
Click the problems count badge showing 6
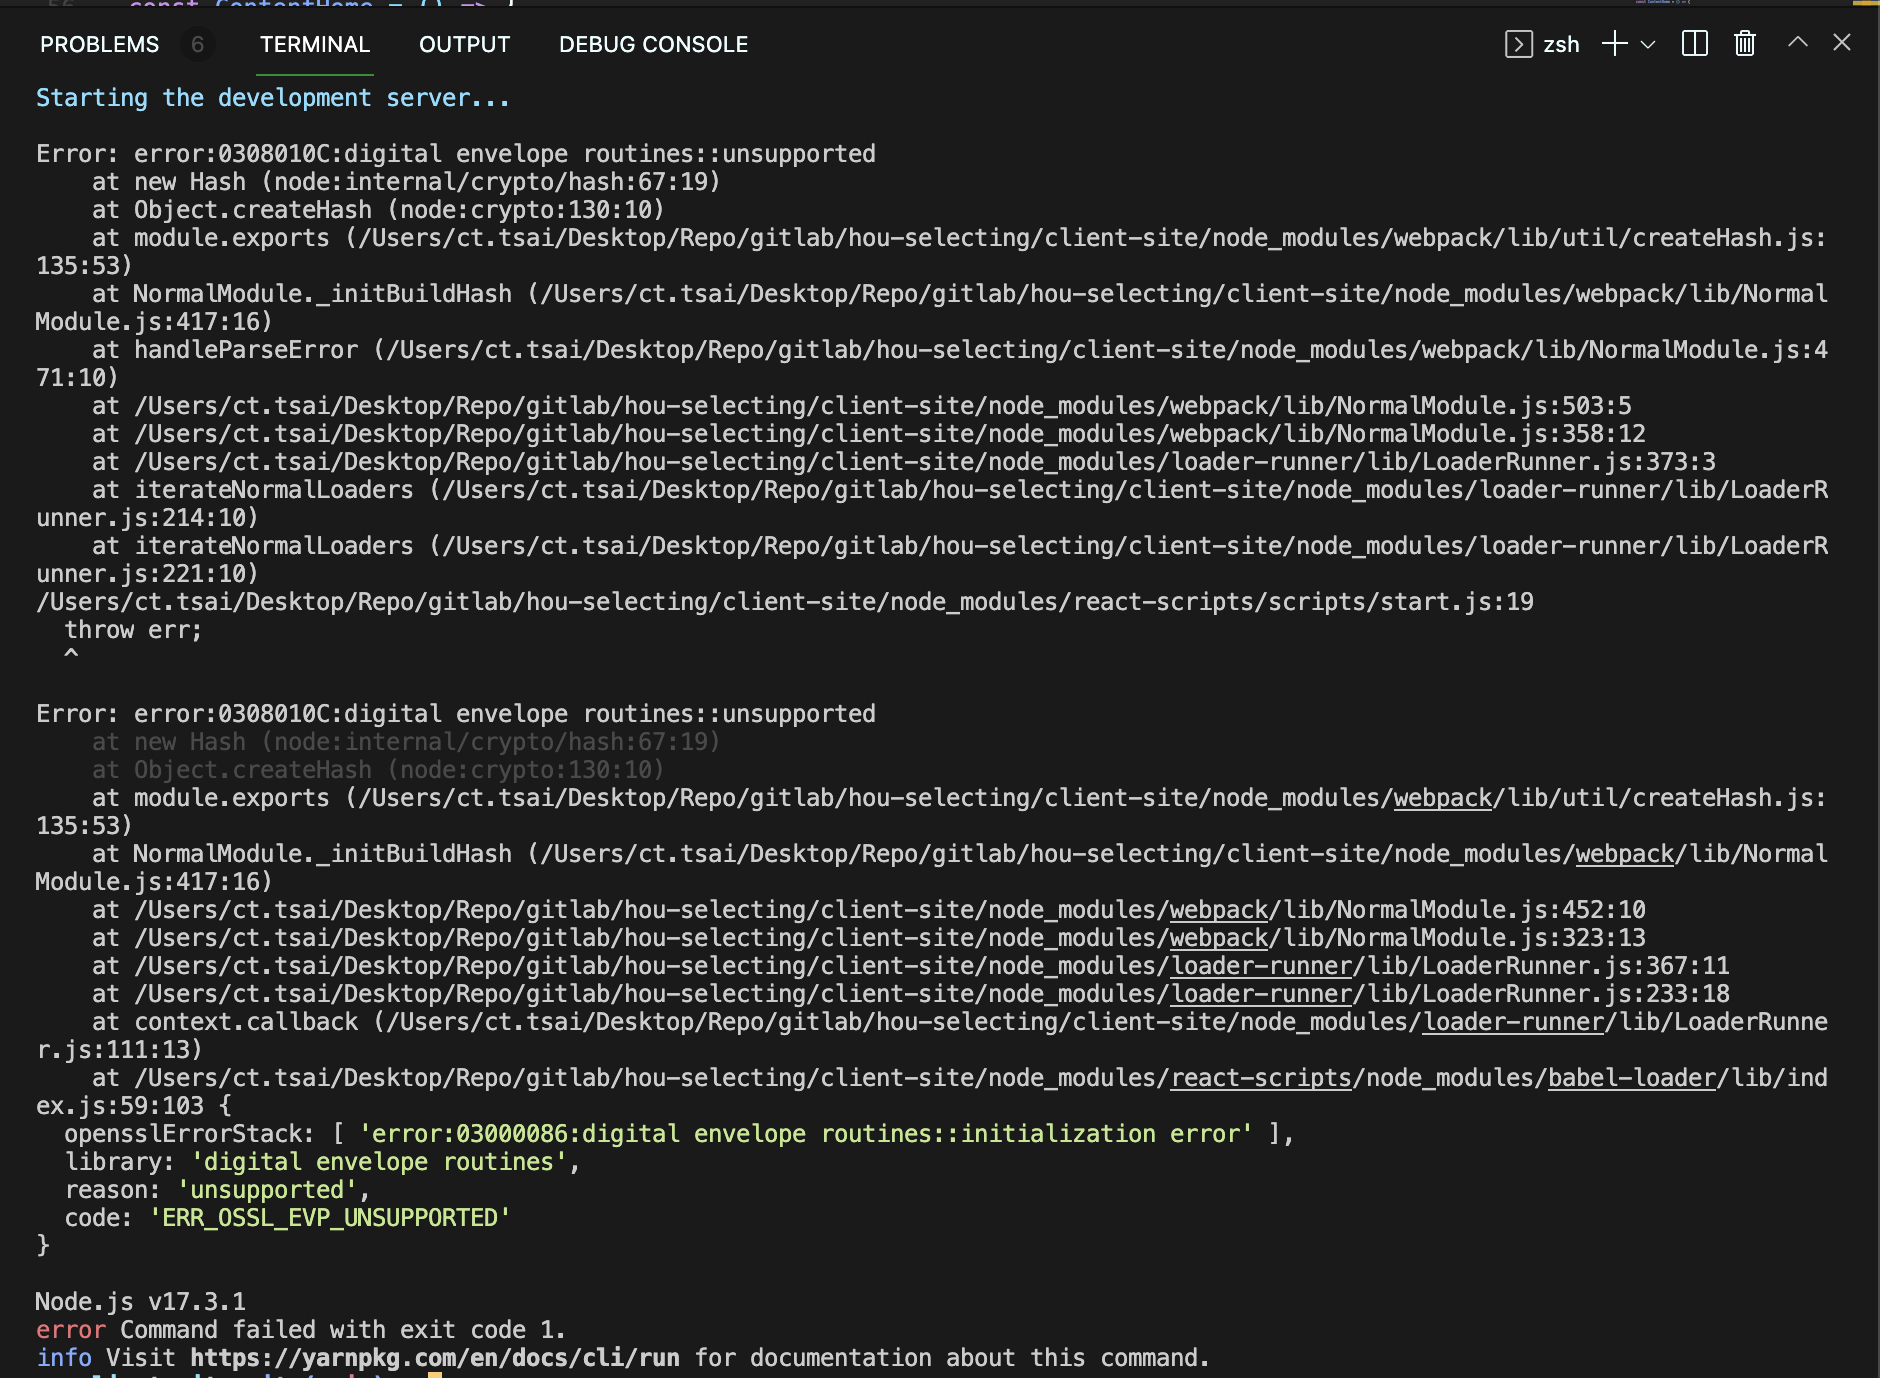(x=198, y=44)
